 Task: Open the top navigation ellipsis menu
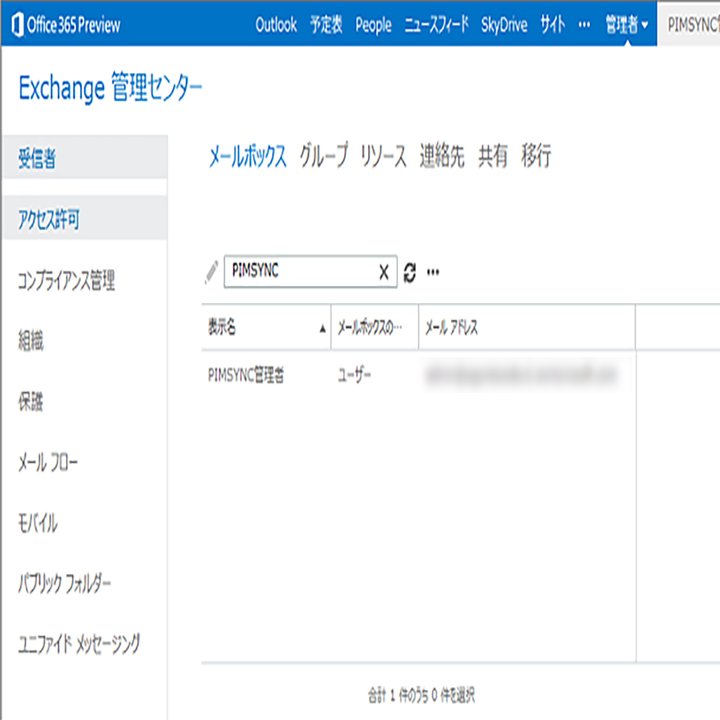[584, 24]
